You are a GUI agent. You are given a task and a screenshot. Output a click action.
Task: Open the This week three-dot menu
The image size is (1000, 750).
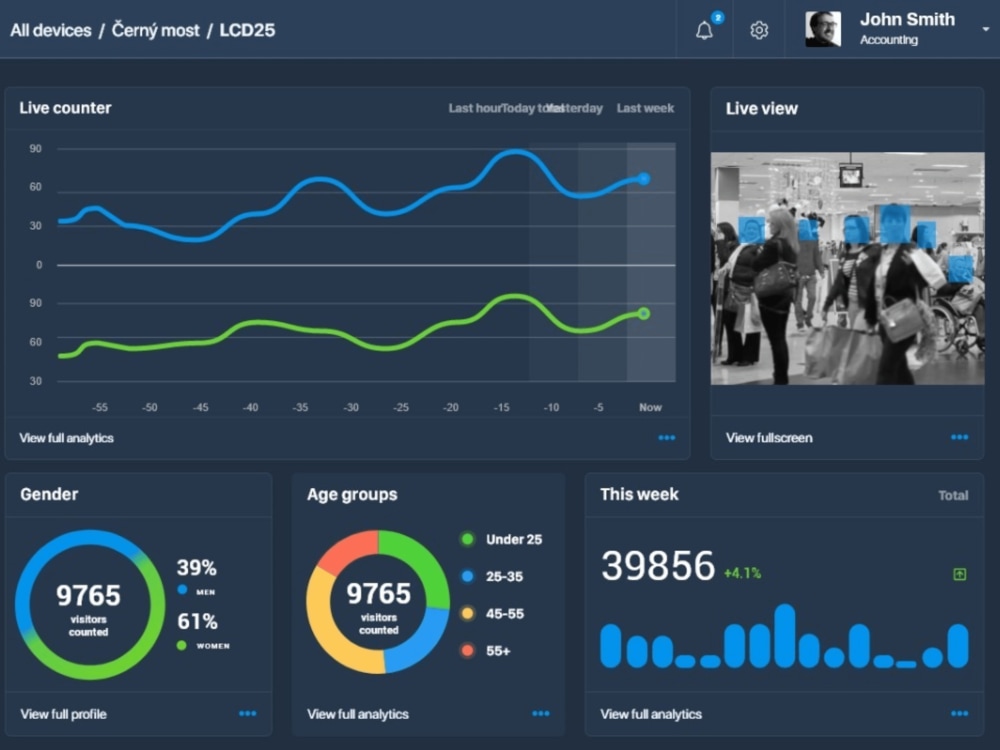click(x=959, y=714)
